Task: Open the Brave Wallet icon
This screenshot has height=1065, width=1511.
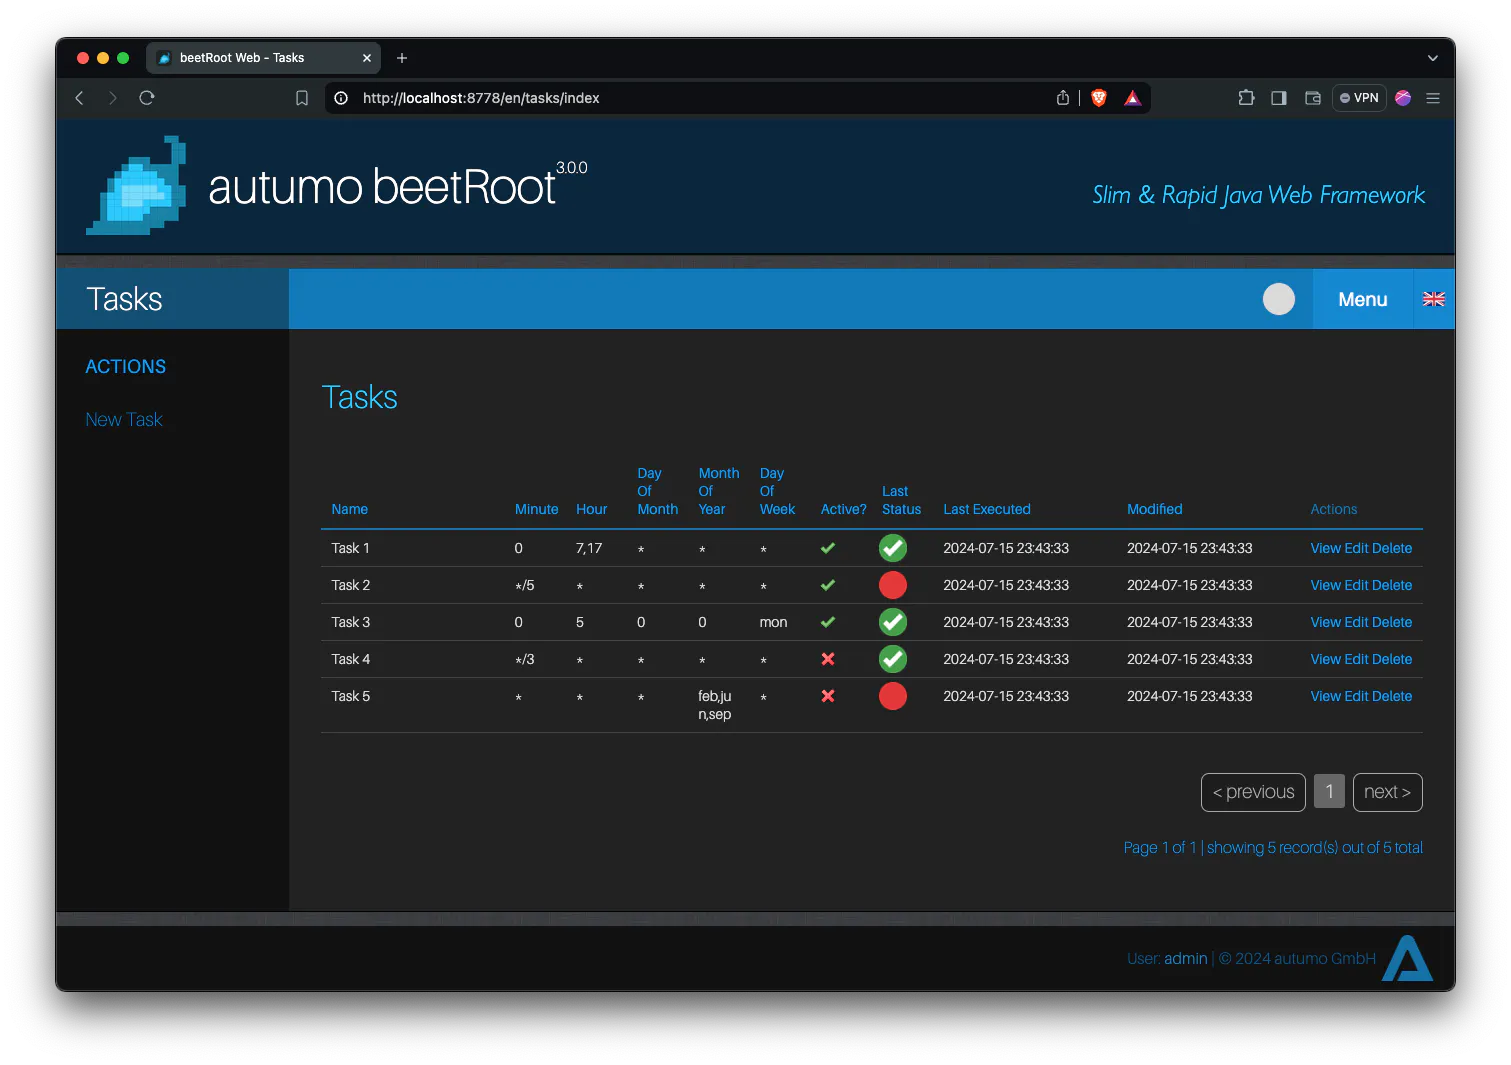Action: (1313, 98)
